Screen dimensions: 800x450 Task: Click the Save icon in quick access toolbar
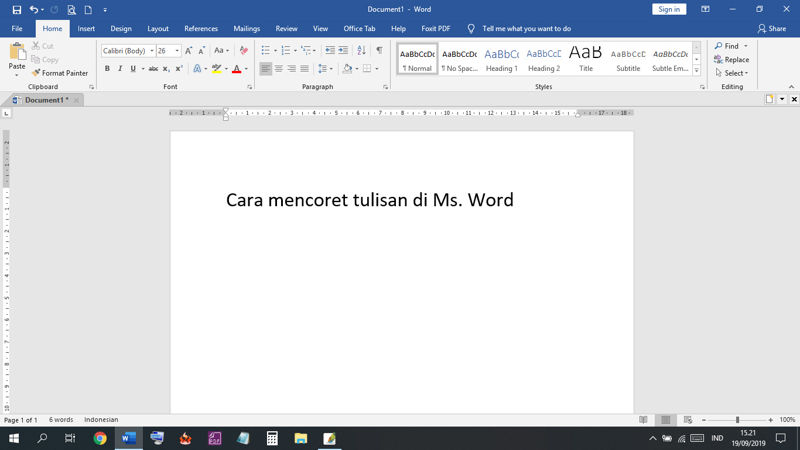(x=17, y=10)
